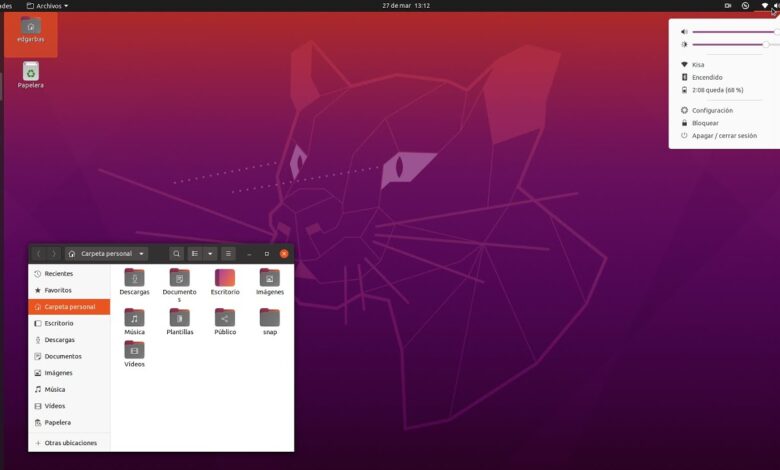Adjust the brightness slider in system menu

(736, 45)
